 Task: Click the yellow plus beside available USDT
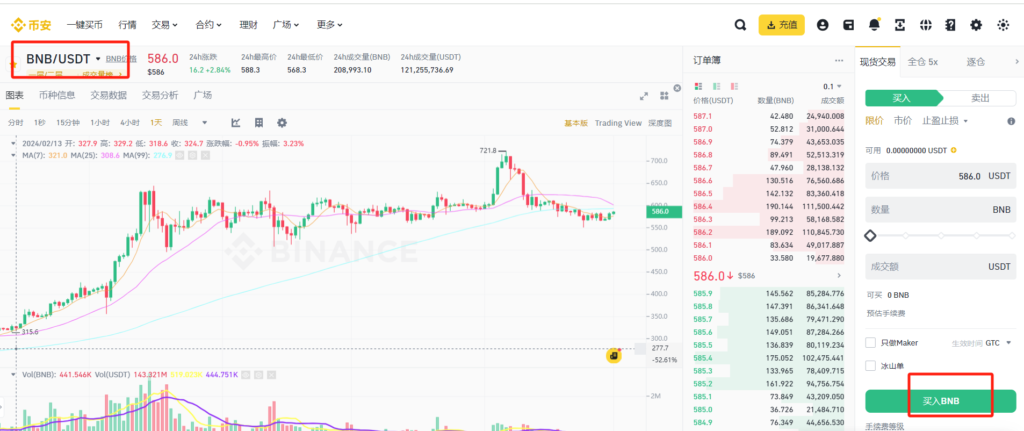click(x=954, y=150)
